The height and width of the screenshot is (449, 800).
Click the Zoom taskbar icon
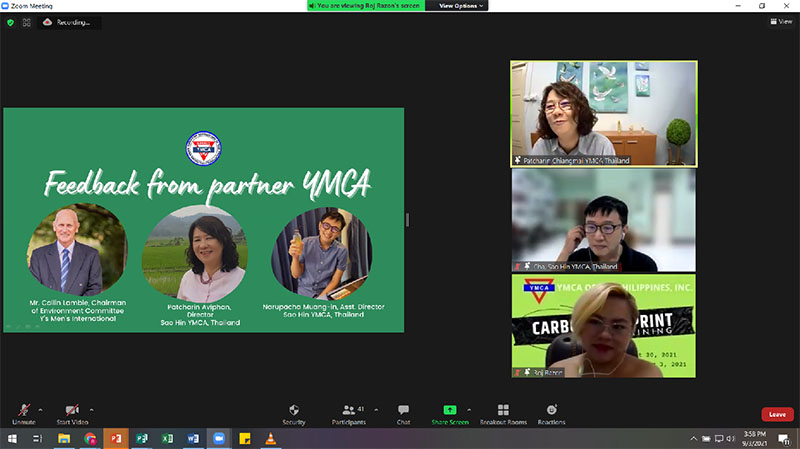point(219,438)
